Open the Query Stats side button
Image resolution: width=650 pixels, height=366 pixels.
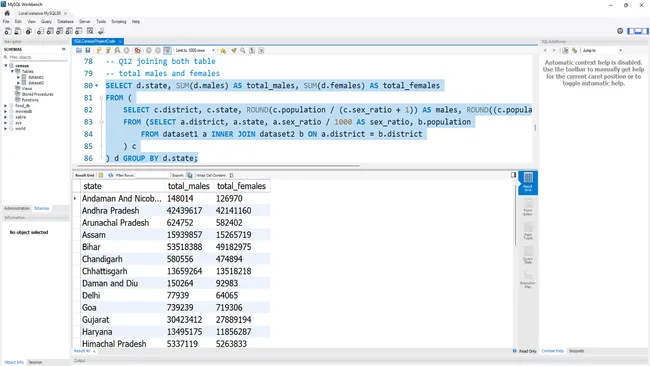528,255
